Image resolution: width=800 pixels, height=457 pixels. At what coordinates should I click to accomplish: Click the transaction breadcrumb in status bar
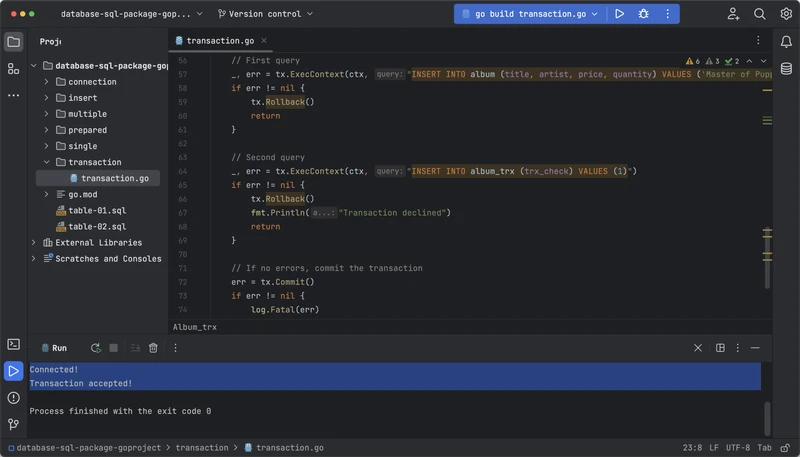tap(202, 449)
